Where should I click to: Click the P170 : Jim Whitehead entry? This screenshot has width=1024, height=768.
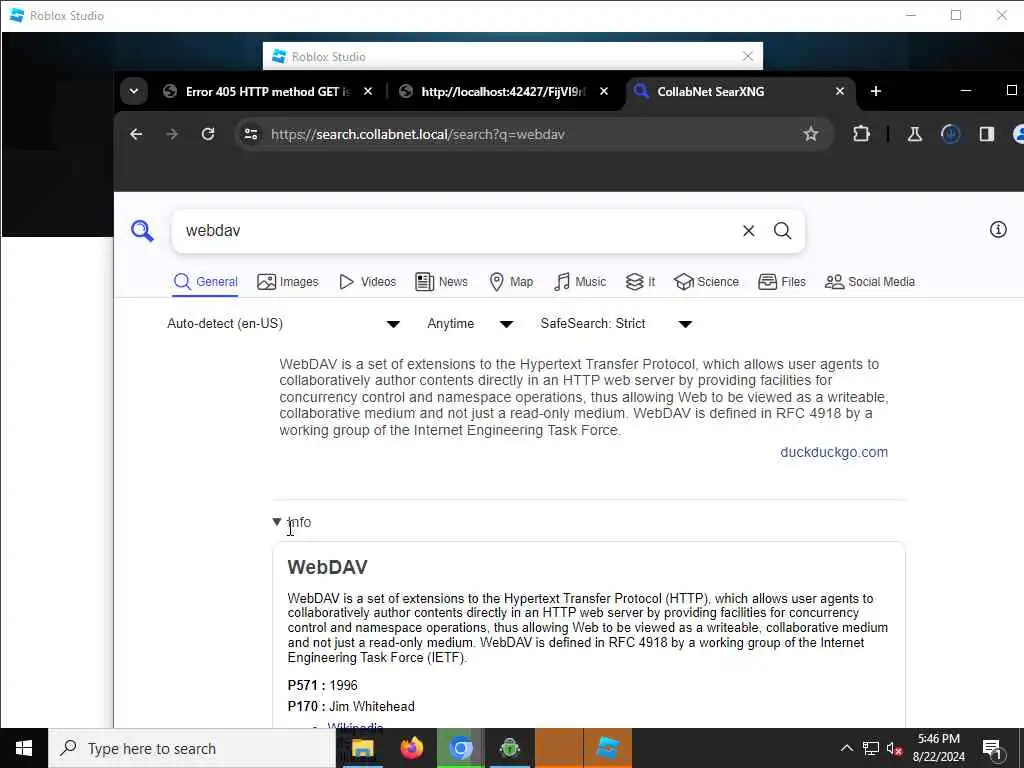351,706
